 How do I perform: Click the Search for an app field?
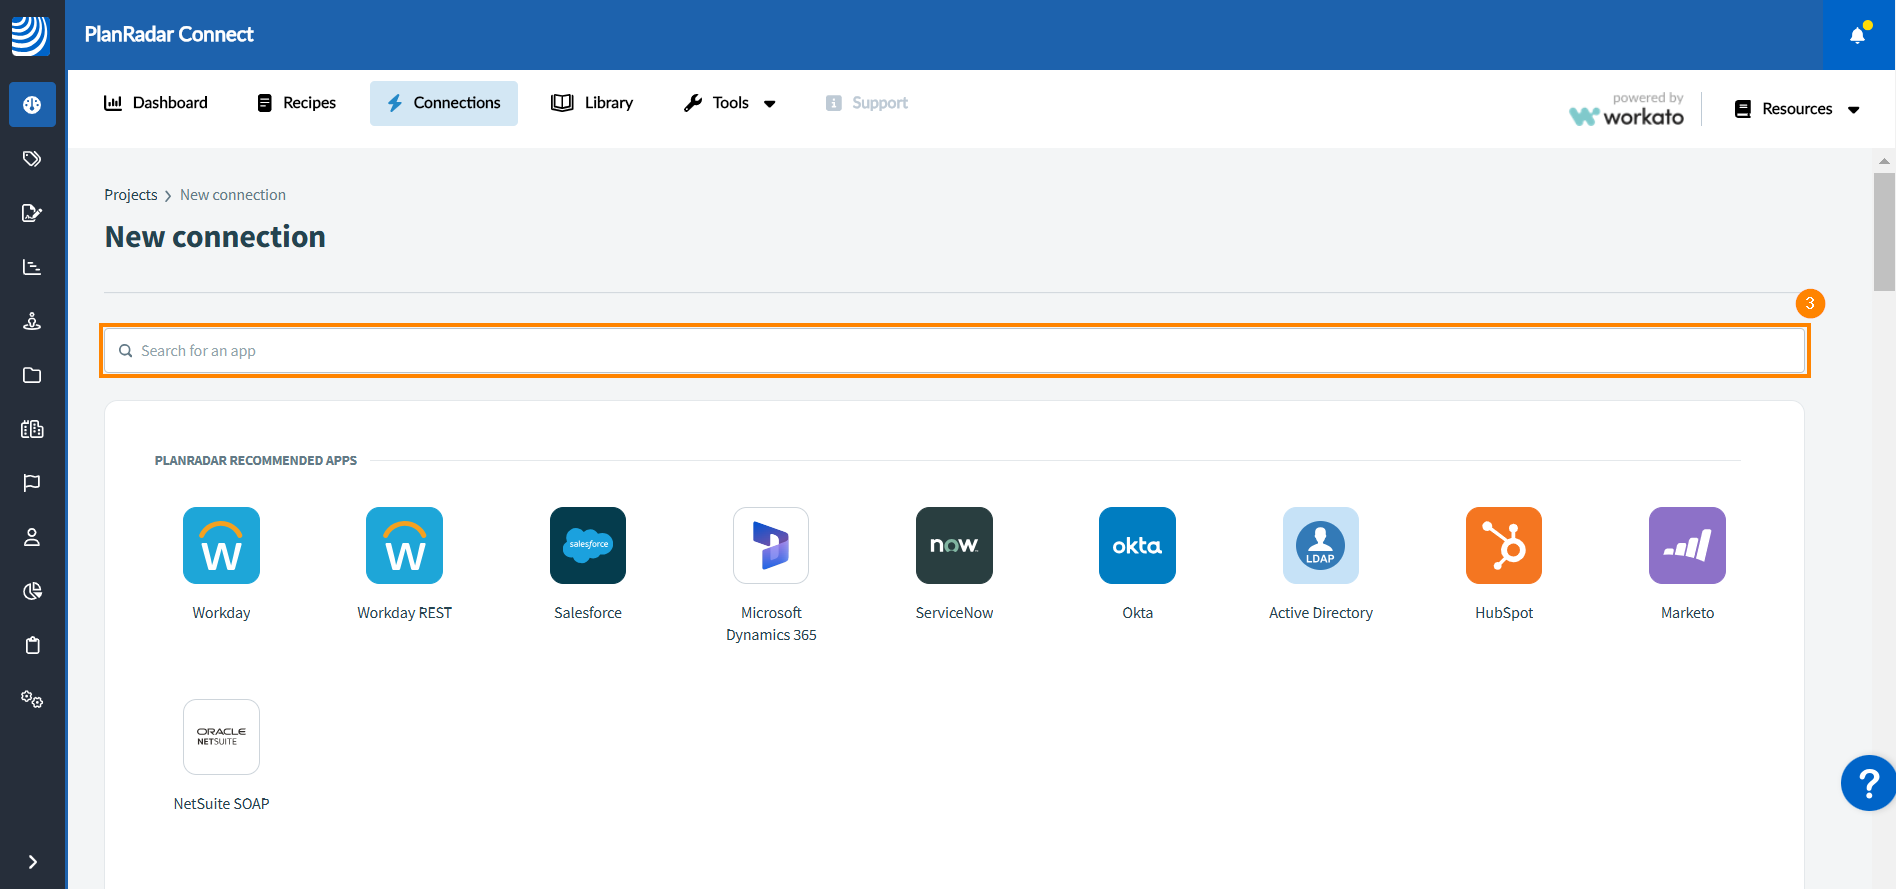pyautogui.click(x=954, y=351)
